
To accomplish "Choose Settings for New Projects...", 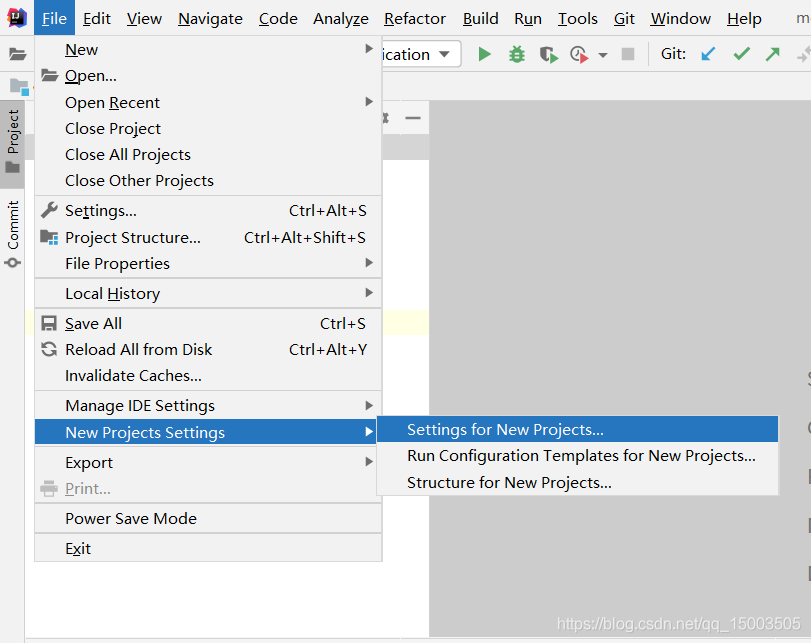I will (x=577, y=429).
